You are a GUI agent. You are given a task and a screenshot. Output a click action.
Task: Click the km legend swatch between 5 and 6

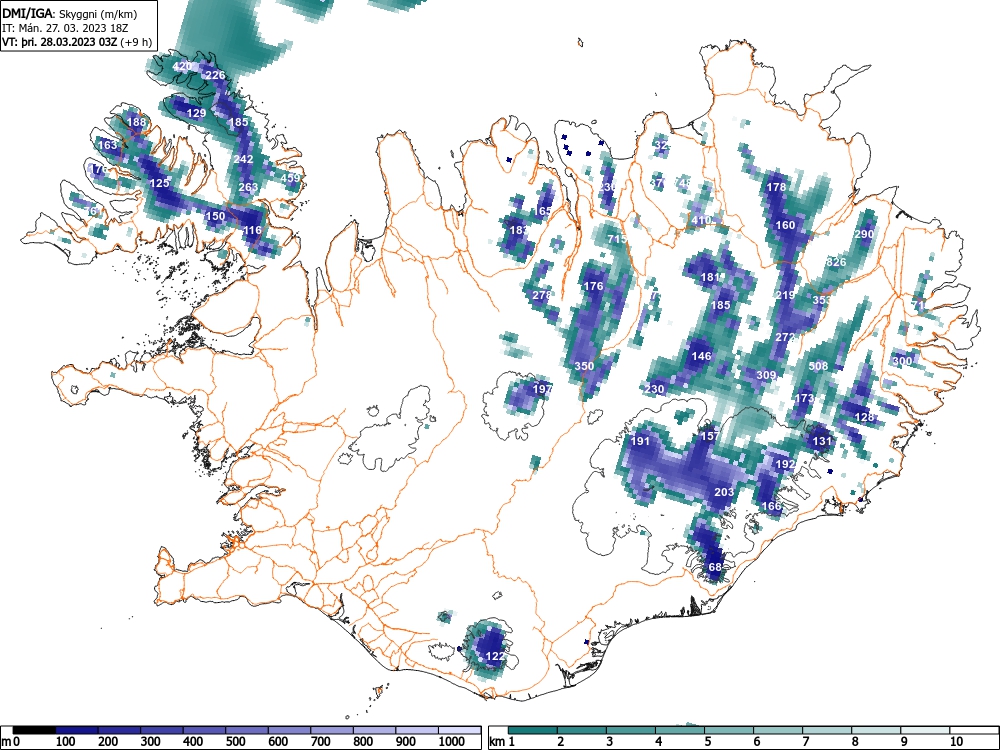coord(729,730)
